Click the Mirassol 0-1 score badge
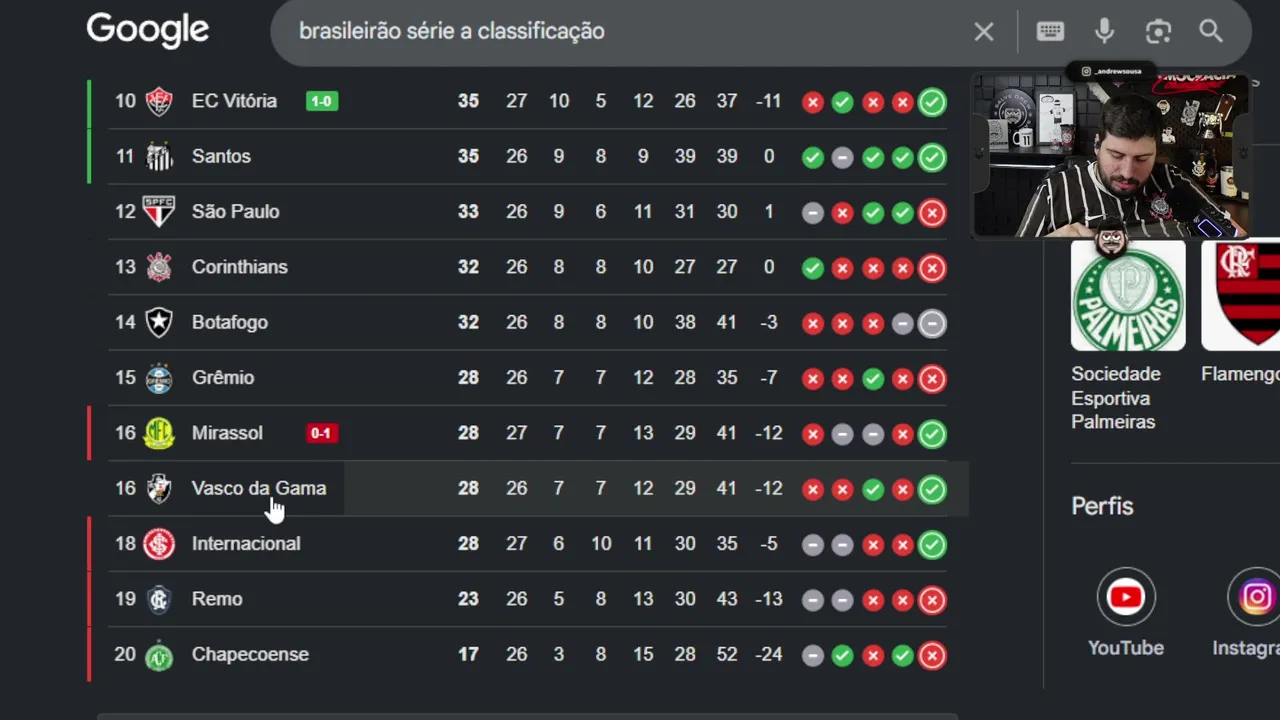This screenshot has height=720, width=1280. (322, 433)
